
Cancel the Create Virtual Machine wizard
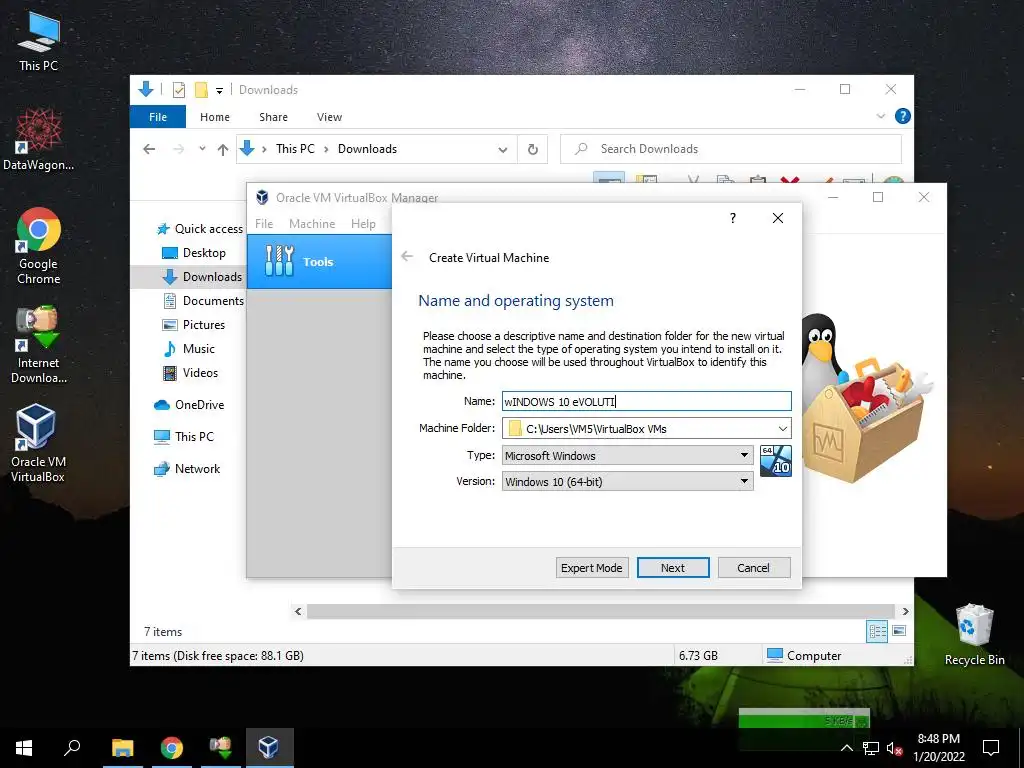click(x=754, y=568)
